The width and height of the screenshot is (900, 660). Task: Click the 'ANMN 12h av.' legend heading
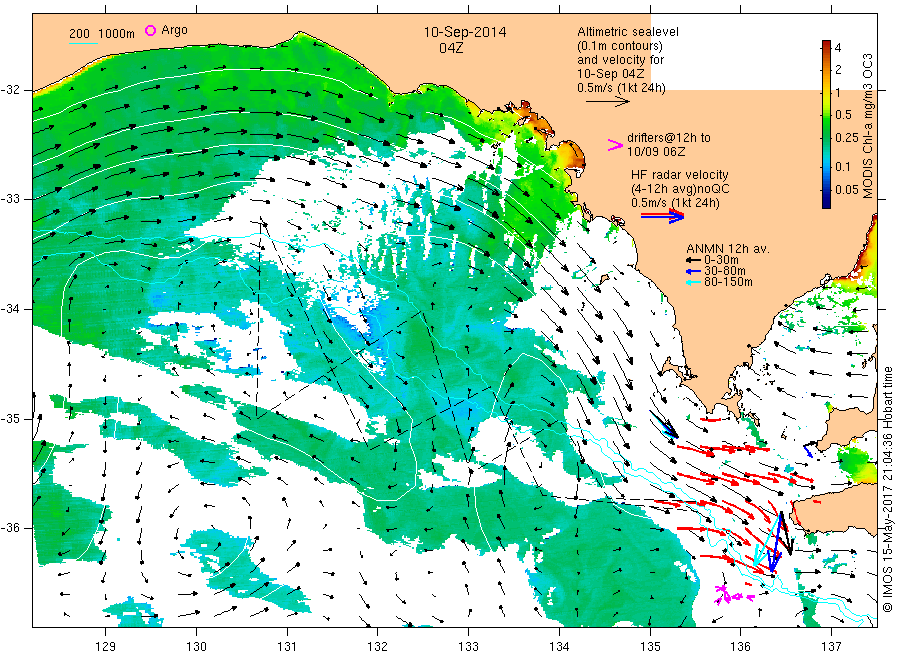728,249
